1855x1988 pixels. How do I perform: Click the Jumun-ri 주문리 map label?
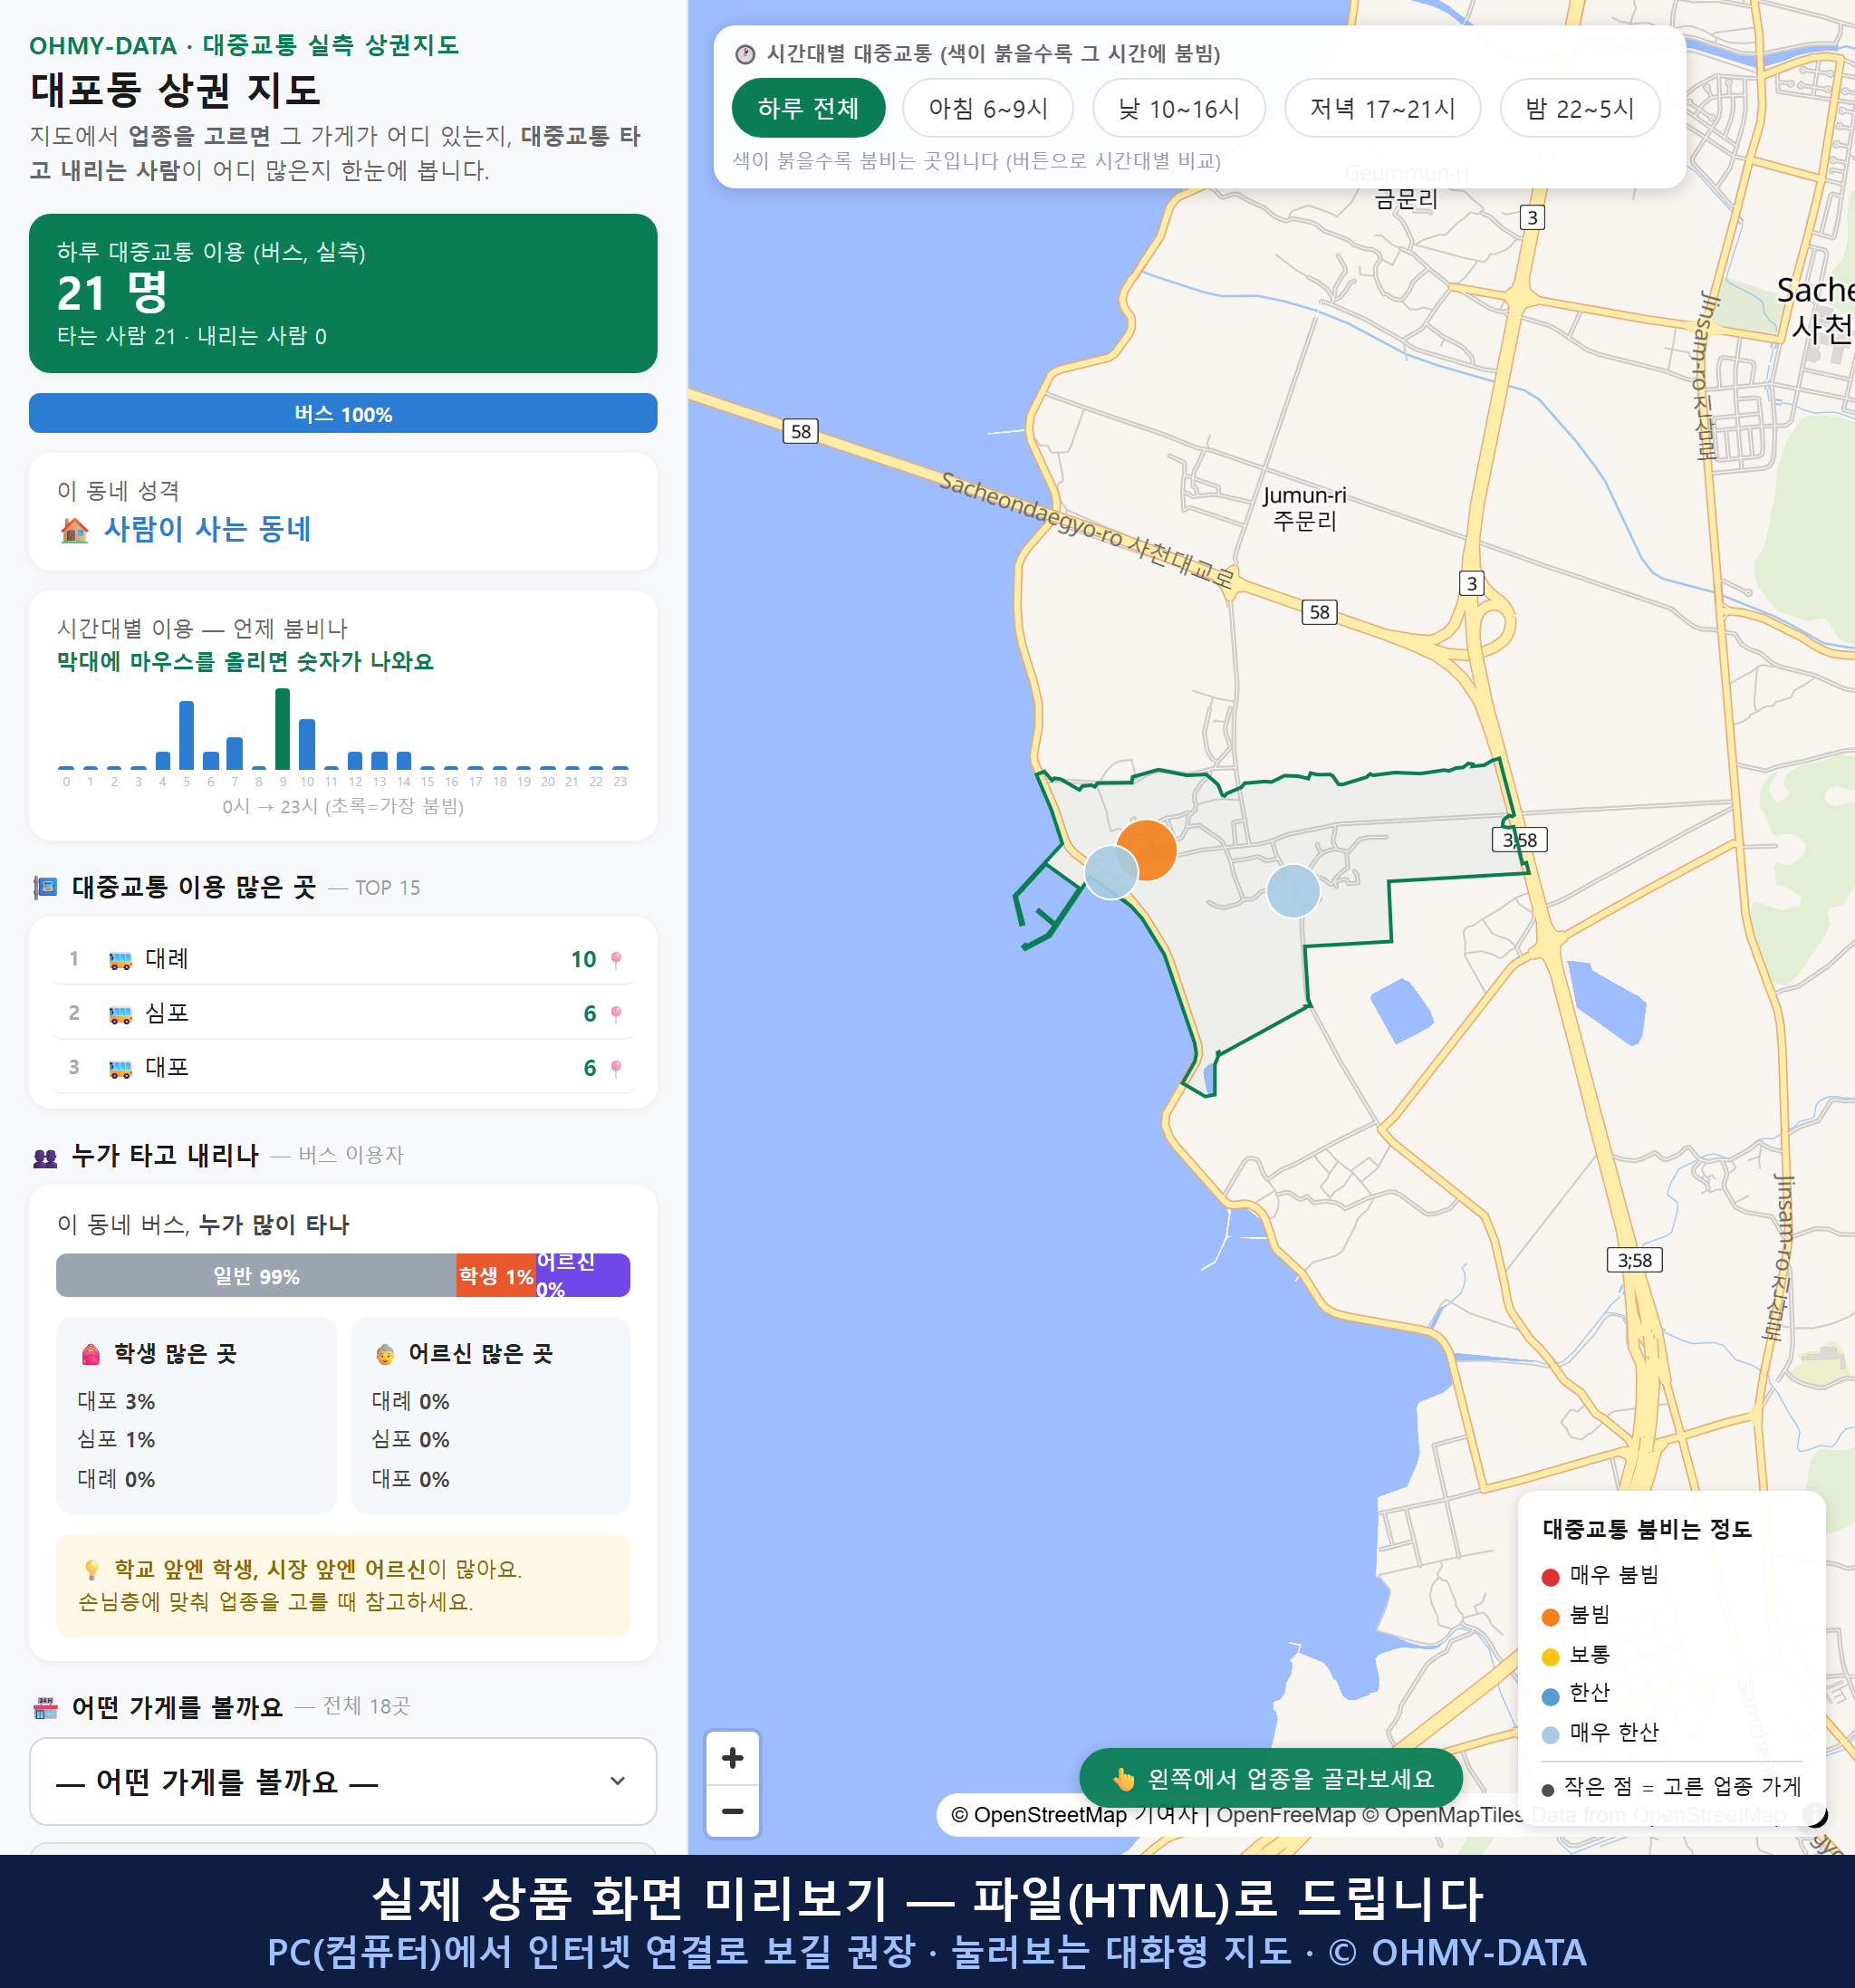point(1304,508)
